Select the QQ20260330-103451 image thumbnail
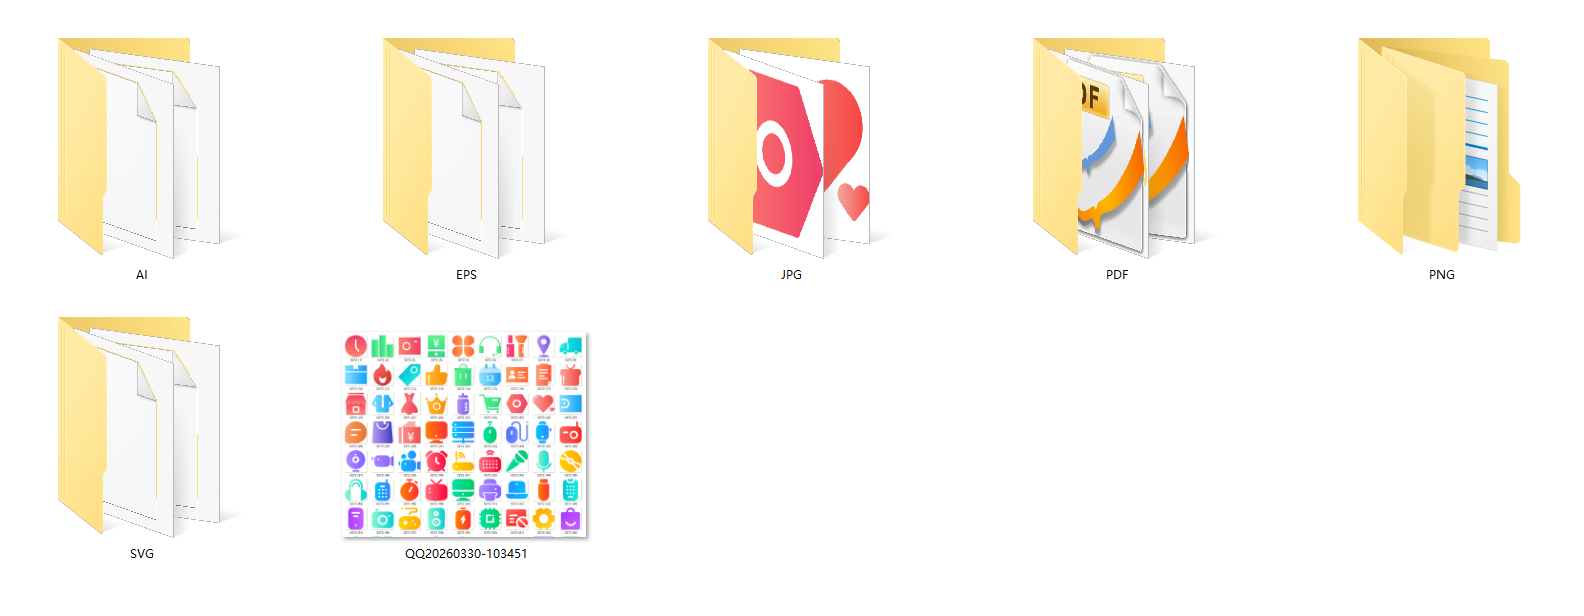The width and height of the screenshot is (1584, 616). pyautogui.click(x=465, y=435)
